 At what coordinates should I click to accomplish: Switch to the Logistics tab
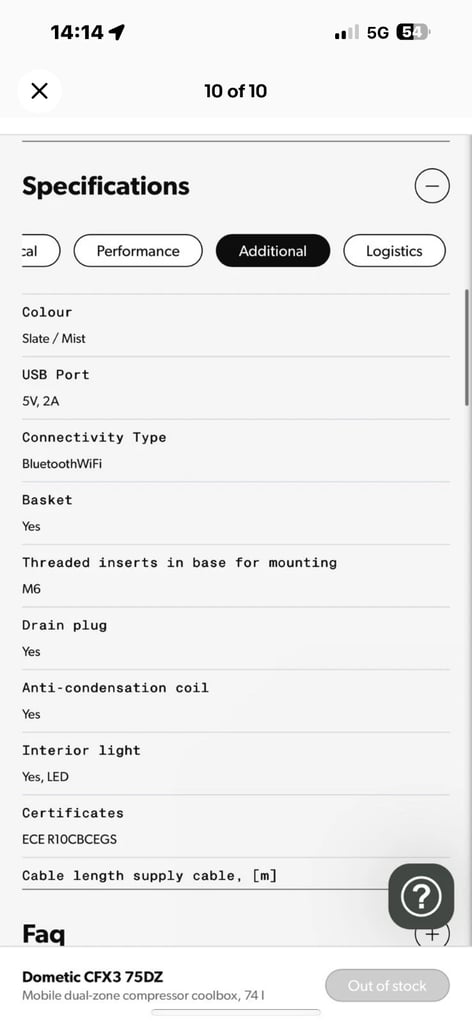[394, 251]
